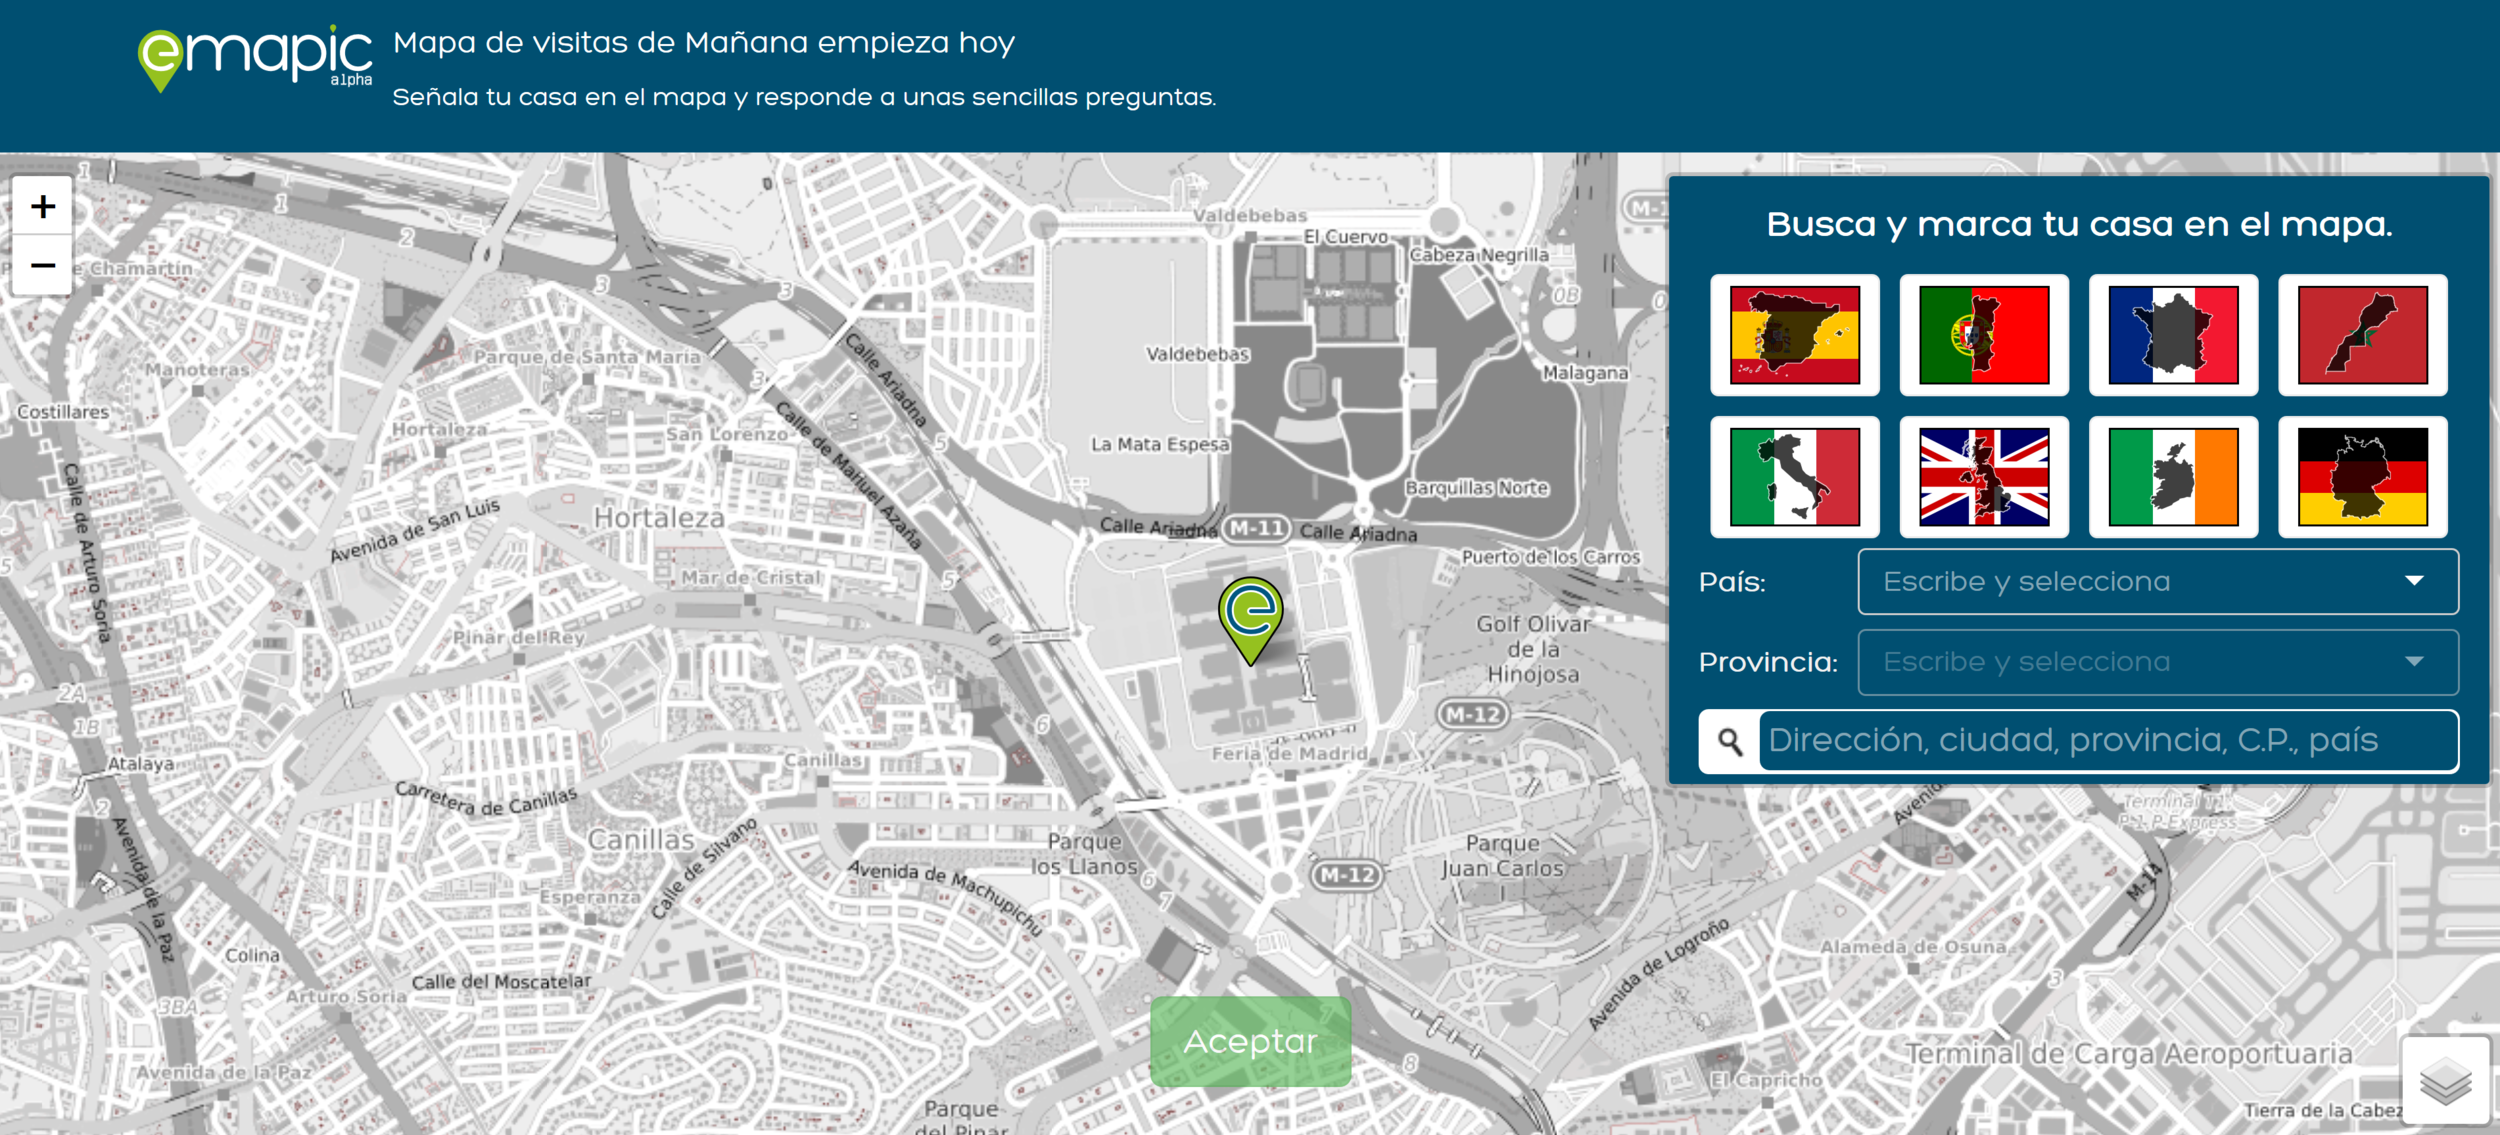This screenshot has height=1135, width=2500.
Task: Open the map layers switcher
Action: pyautogui.click(x=2444, y=1081)
